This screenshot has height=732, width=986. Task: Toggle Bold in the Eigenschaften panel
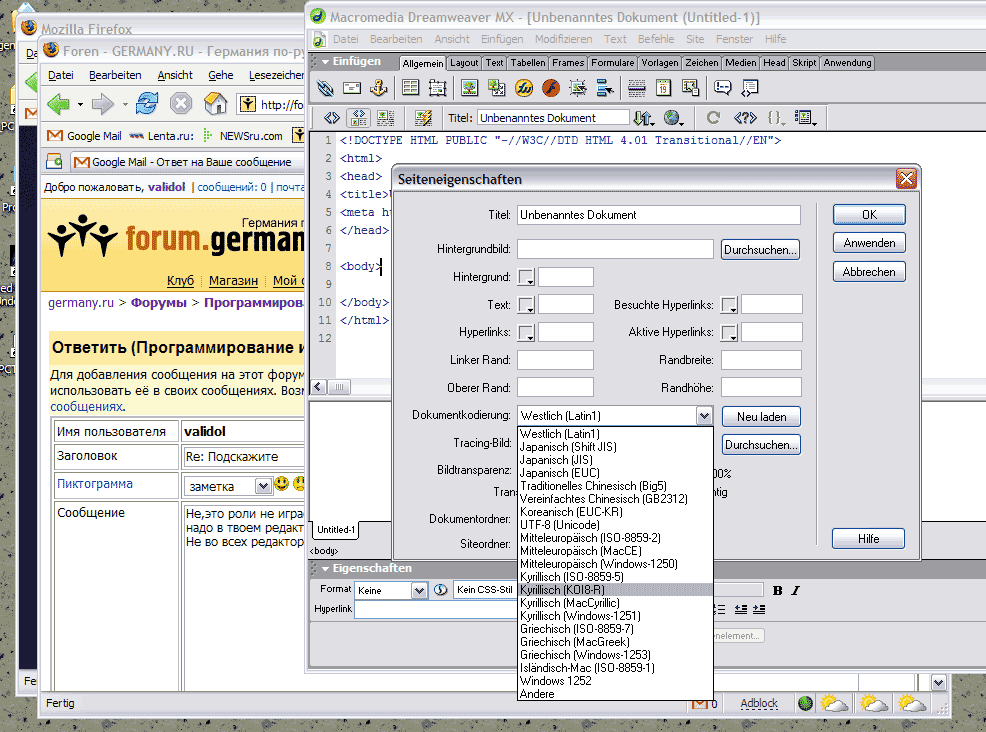[778, 591]
